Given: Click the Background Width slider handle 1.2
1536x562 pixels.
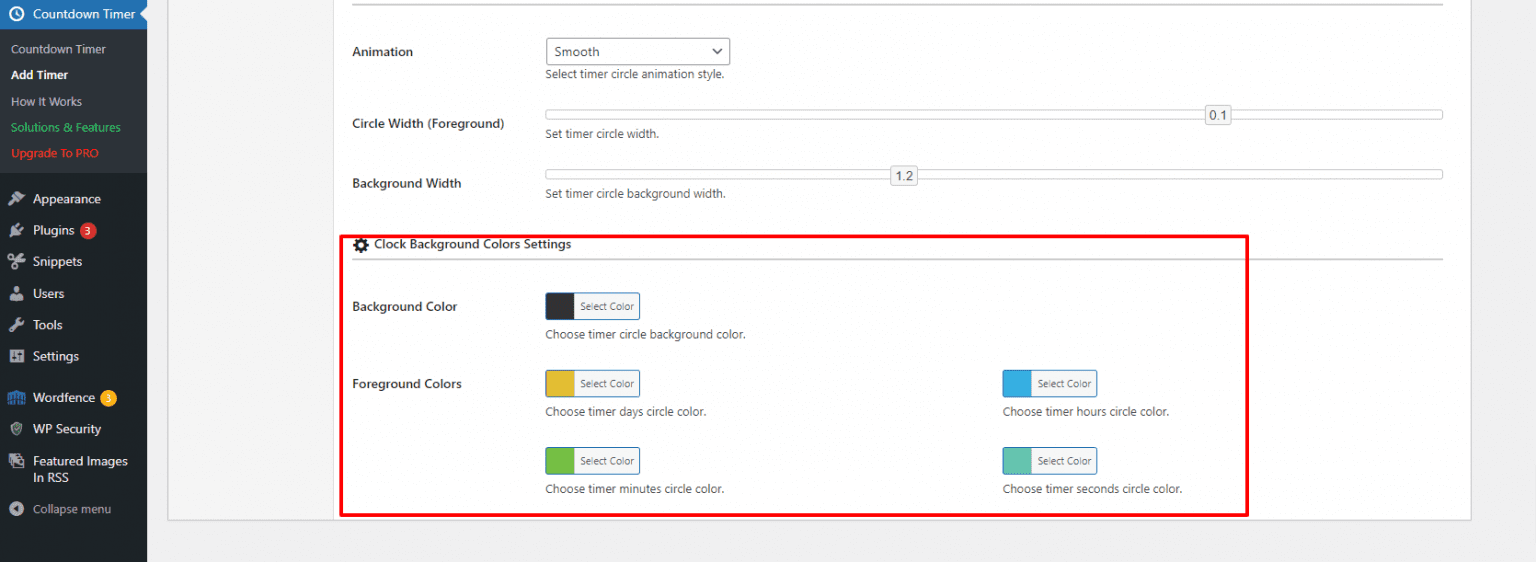Looking at the screenshot, I should (x=904, y=175).
